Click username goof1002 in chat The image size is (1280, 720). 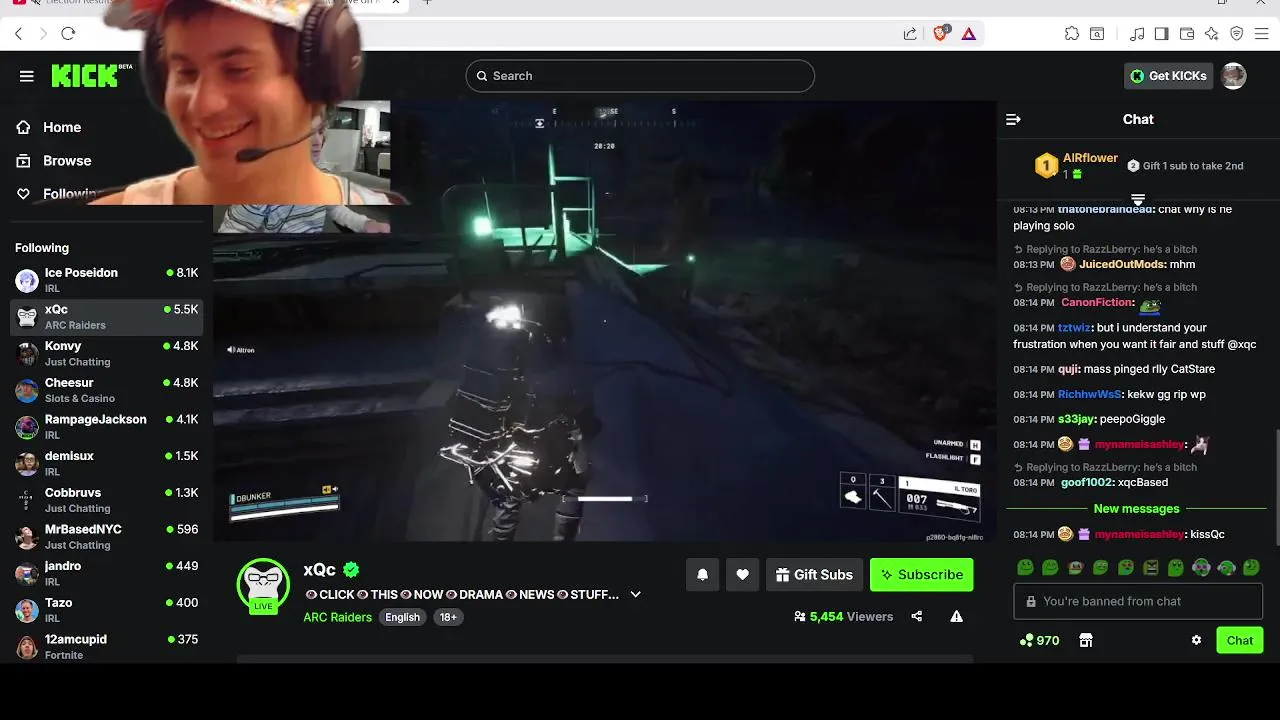coord(1086,483)
